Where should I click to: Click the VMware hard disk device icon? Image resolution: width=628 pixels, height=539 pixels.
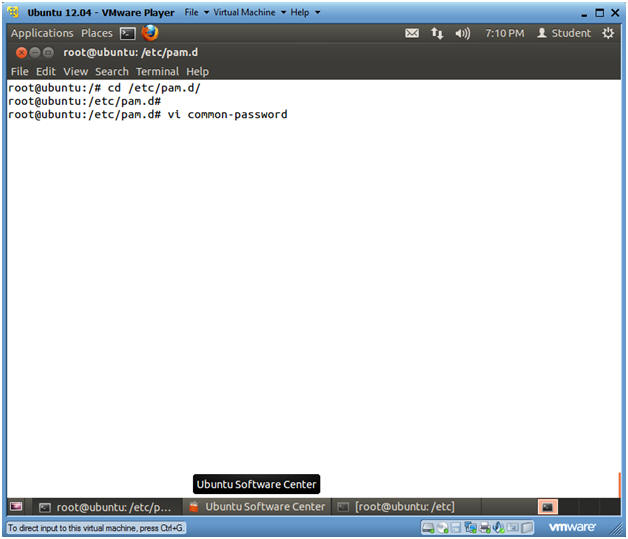428,528
